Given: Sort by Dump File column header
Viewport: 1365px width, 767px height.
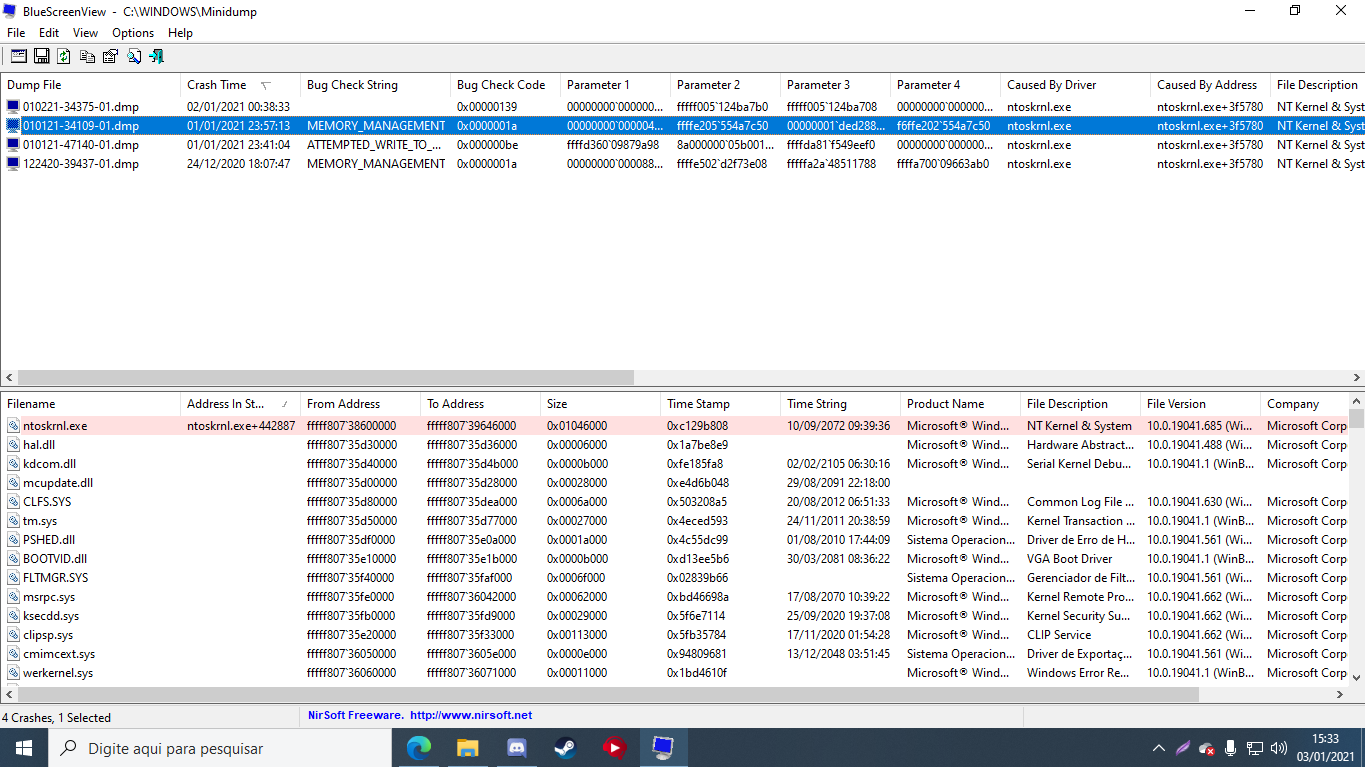Looking at the screenshot, I should click(x=90, y=85).
